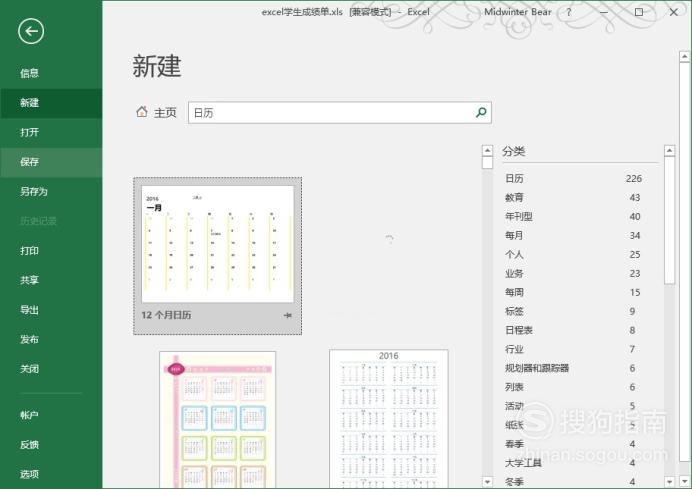This screenshot has width=692, height=489.
Task: Choose 保存 in the sidebar
Action: (x=51, y=162)
